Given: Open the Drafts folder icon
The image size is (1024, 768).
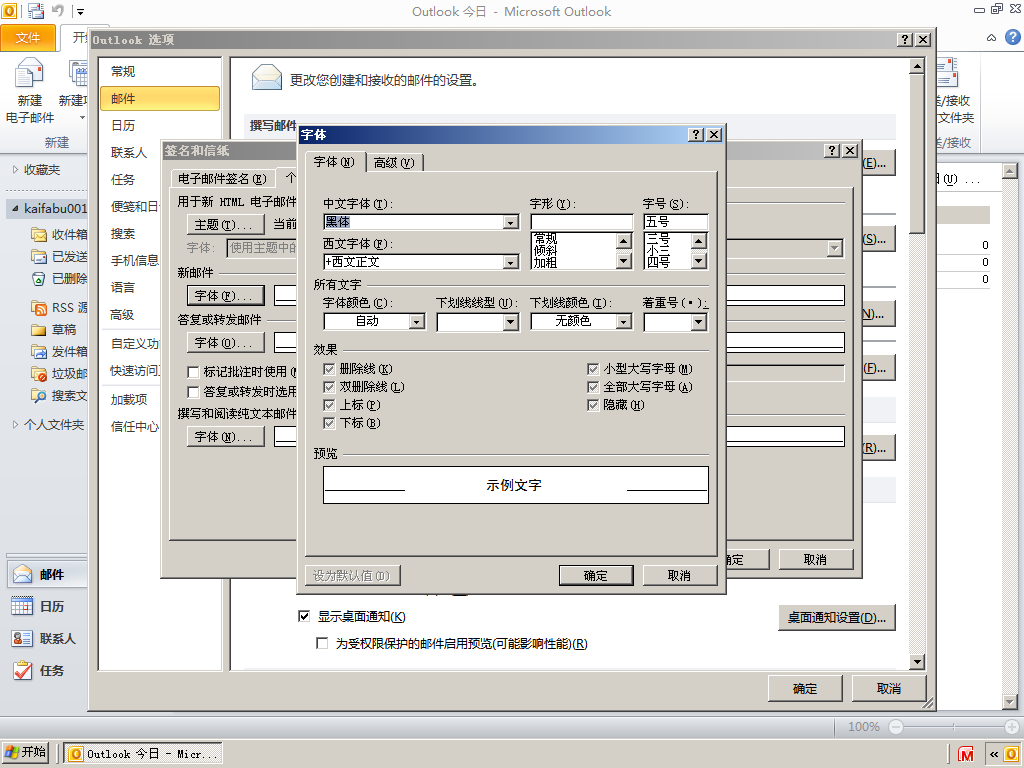Looking at the screenshot, I should (39, 330).
